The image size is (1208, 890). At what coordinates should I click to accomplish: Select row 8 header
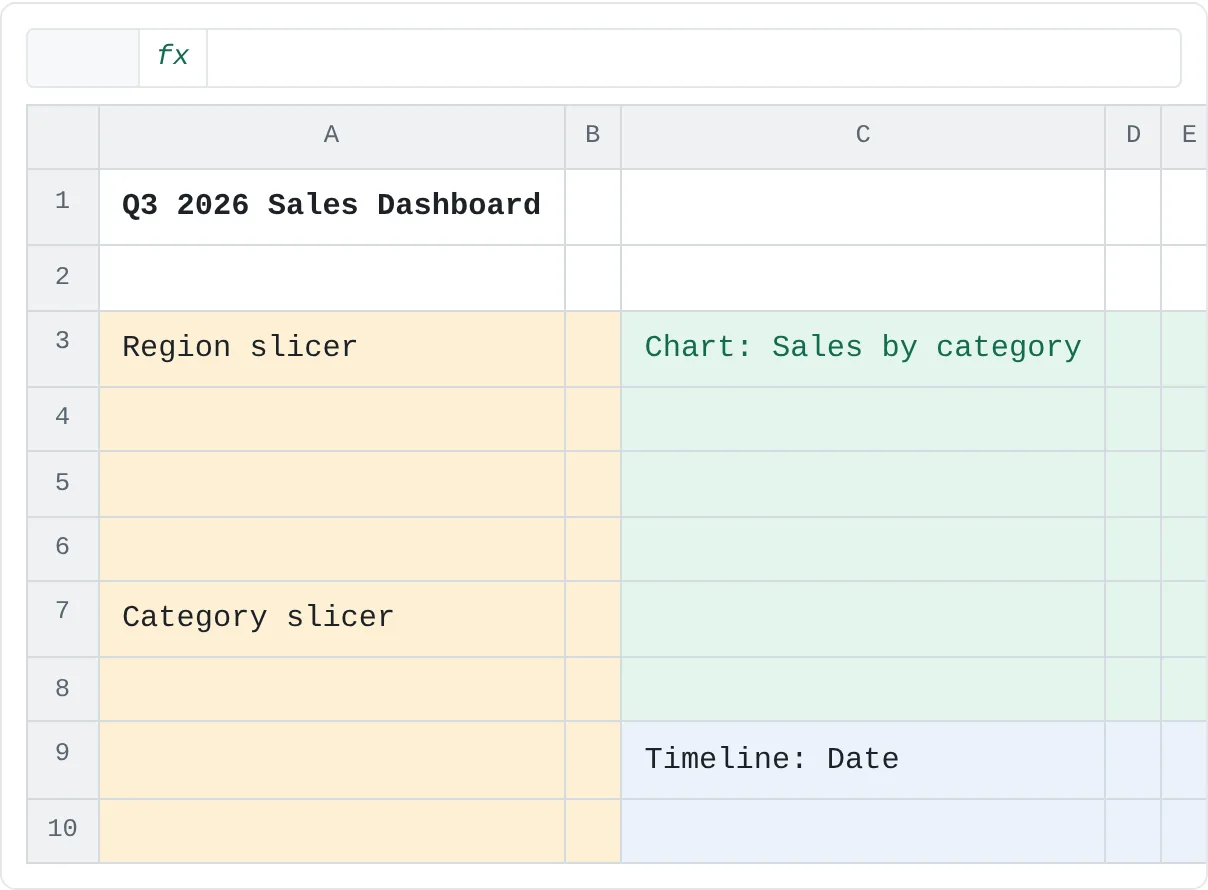(63, 689)
